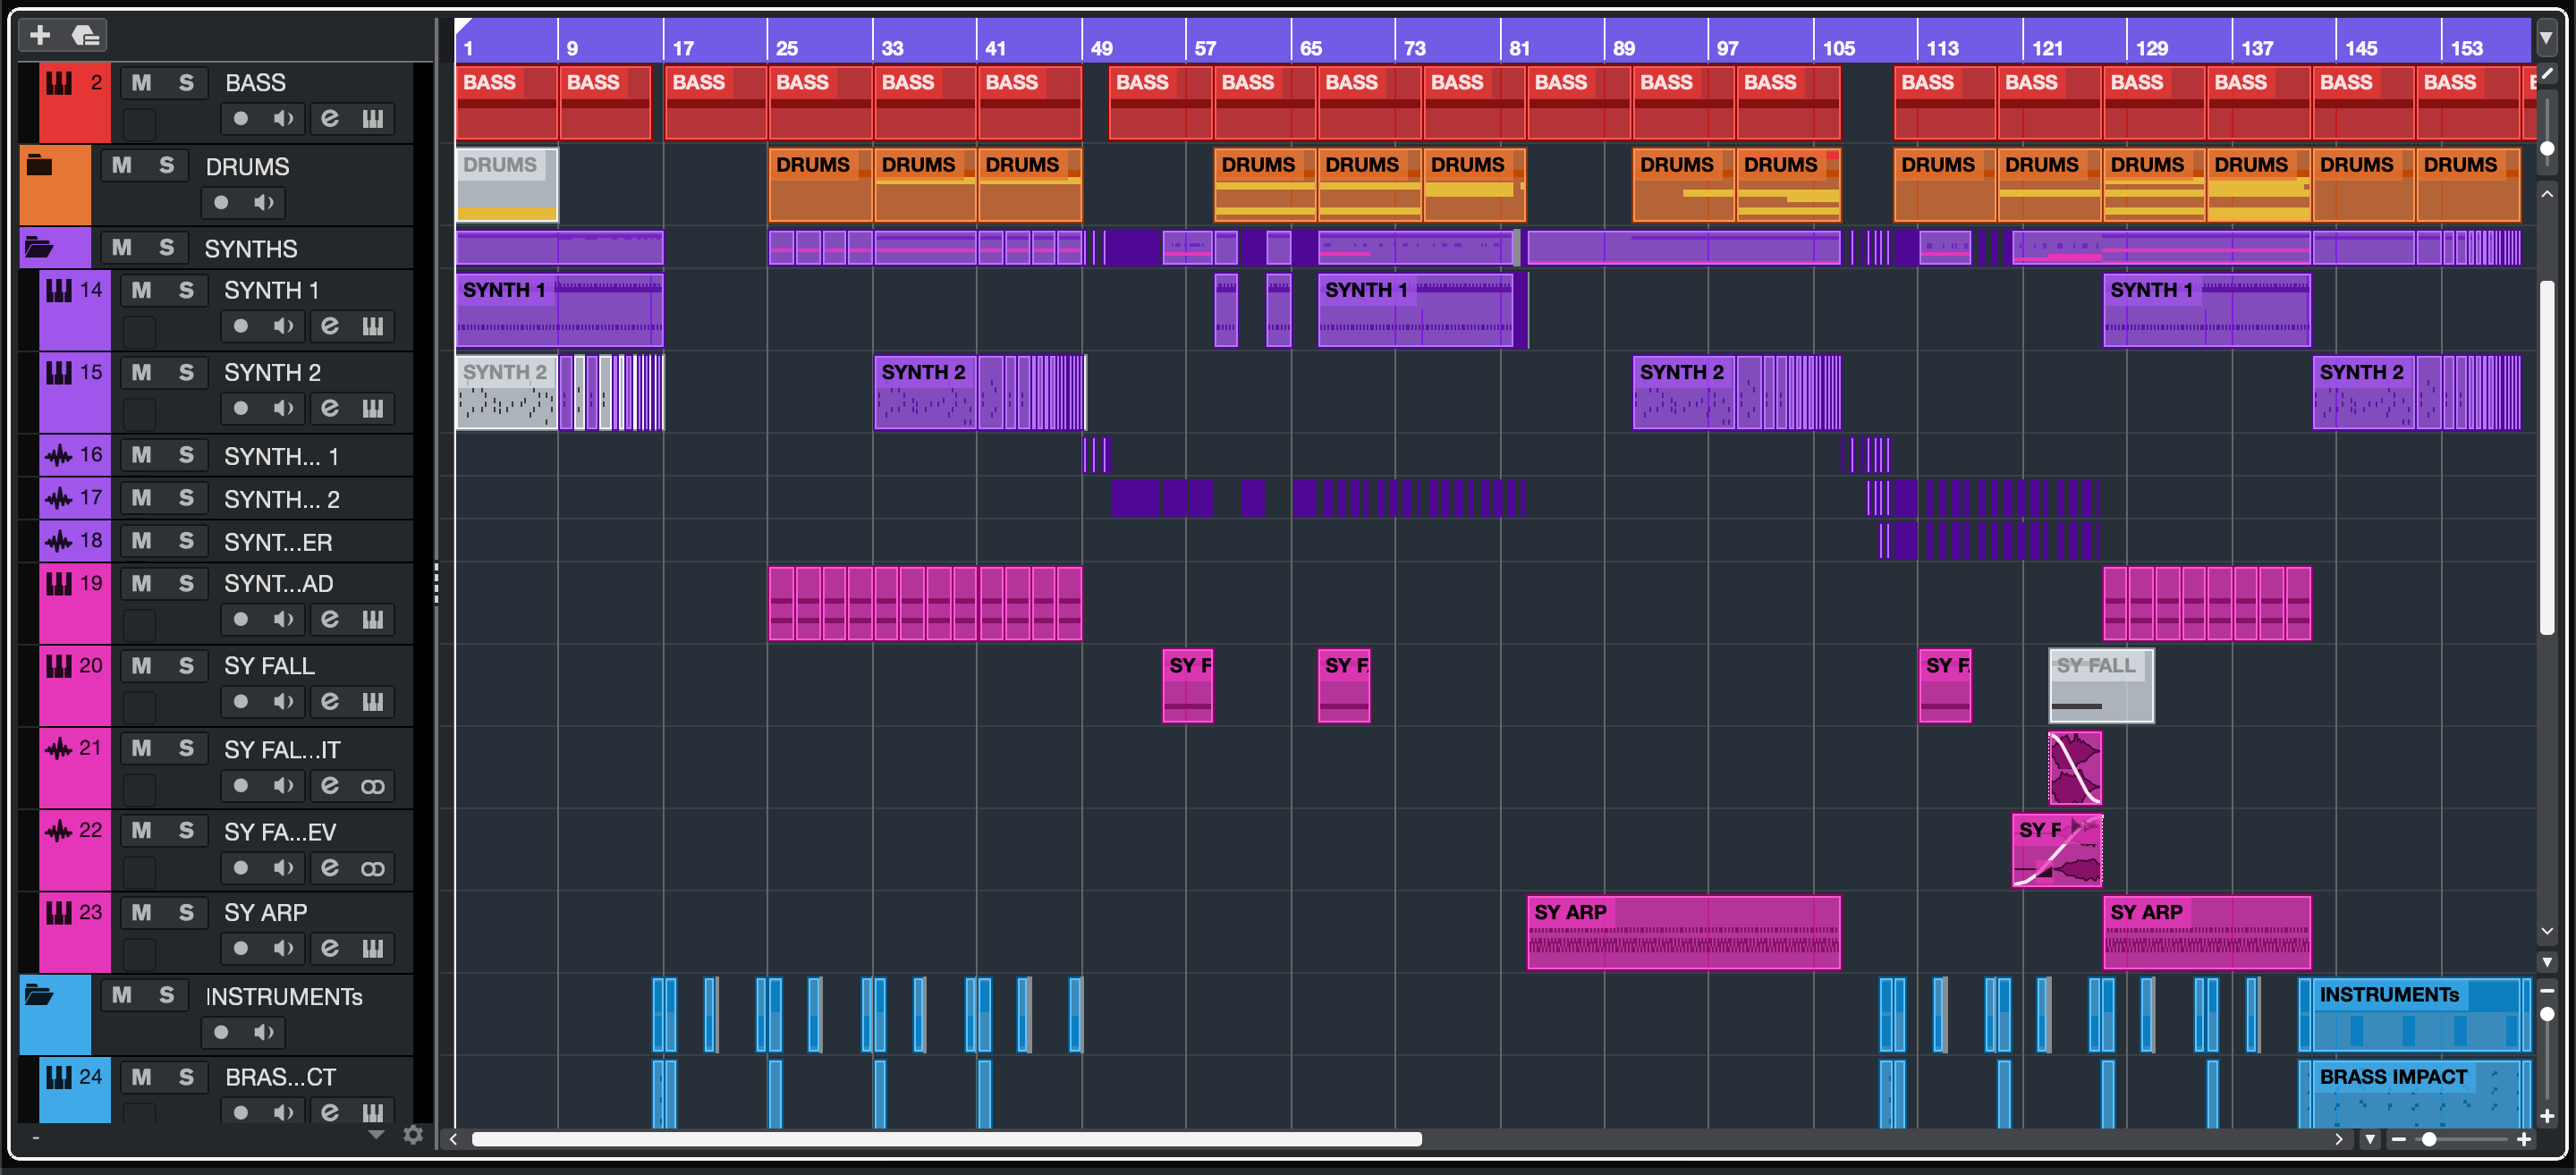The width and height of the screenshot is (2576, 1175).
Task: Add a new track with plus button
Action: 40,36
